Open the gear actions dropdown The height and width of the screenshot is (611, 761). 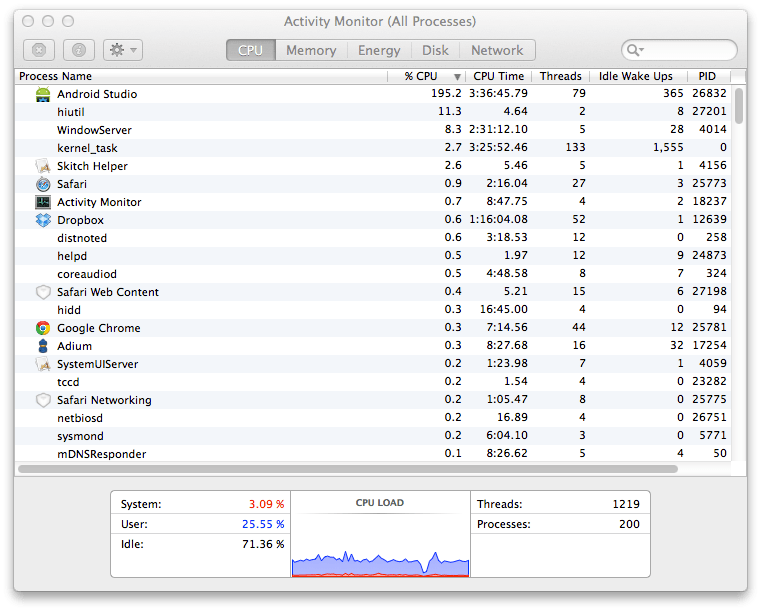(123, 50)
